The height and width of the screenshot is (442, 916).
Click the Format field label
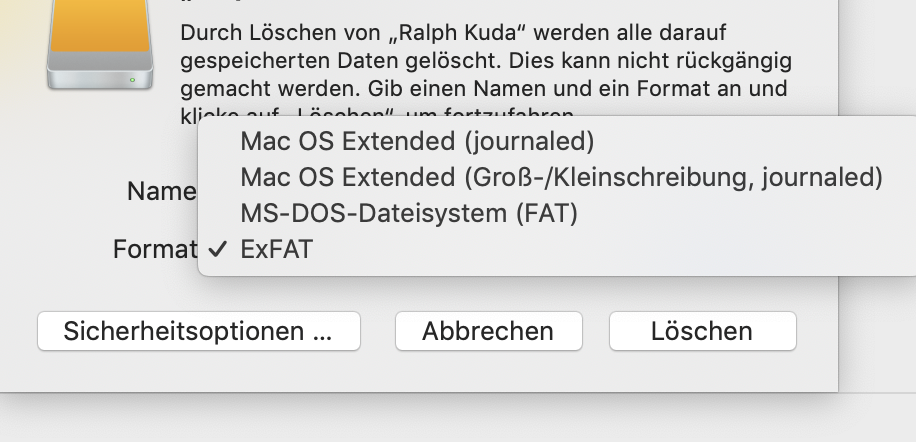click(155, 249)
